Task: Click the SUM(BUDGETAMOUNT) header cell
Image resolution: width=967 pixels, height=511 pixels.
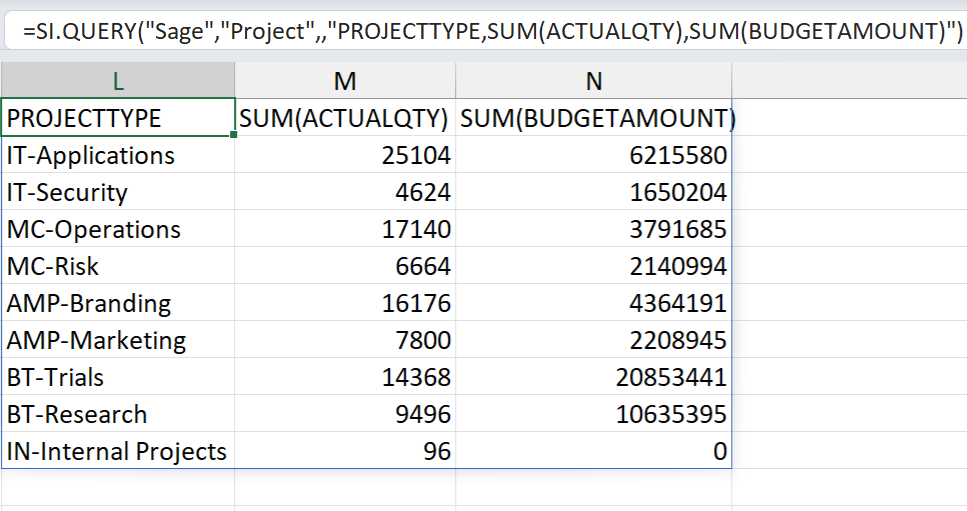Action: [x=594, y=117]
